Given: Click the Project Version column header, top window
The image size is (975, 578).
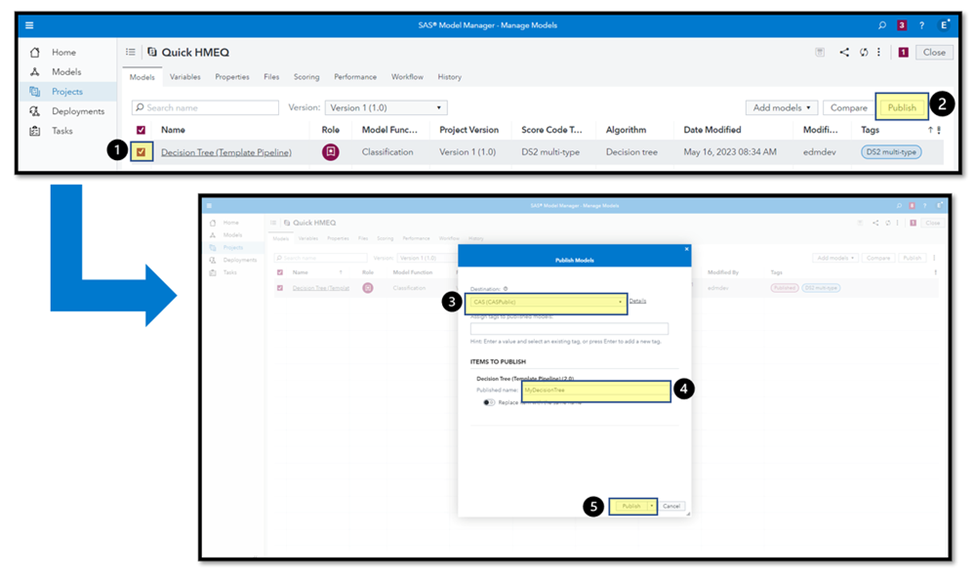Looking at the screenshot, I should pos(469,130).
